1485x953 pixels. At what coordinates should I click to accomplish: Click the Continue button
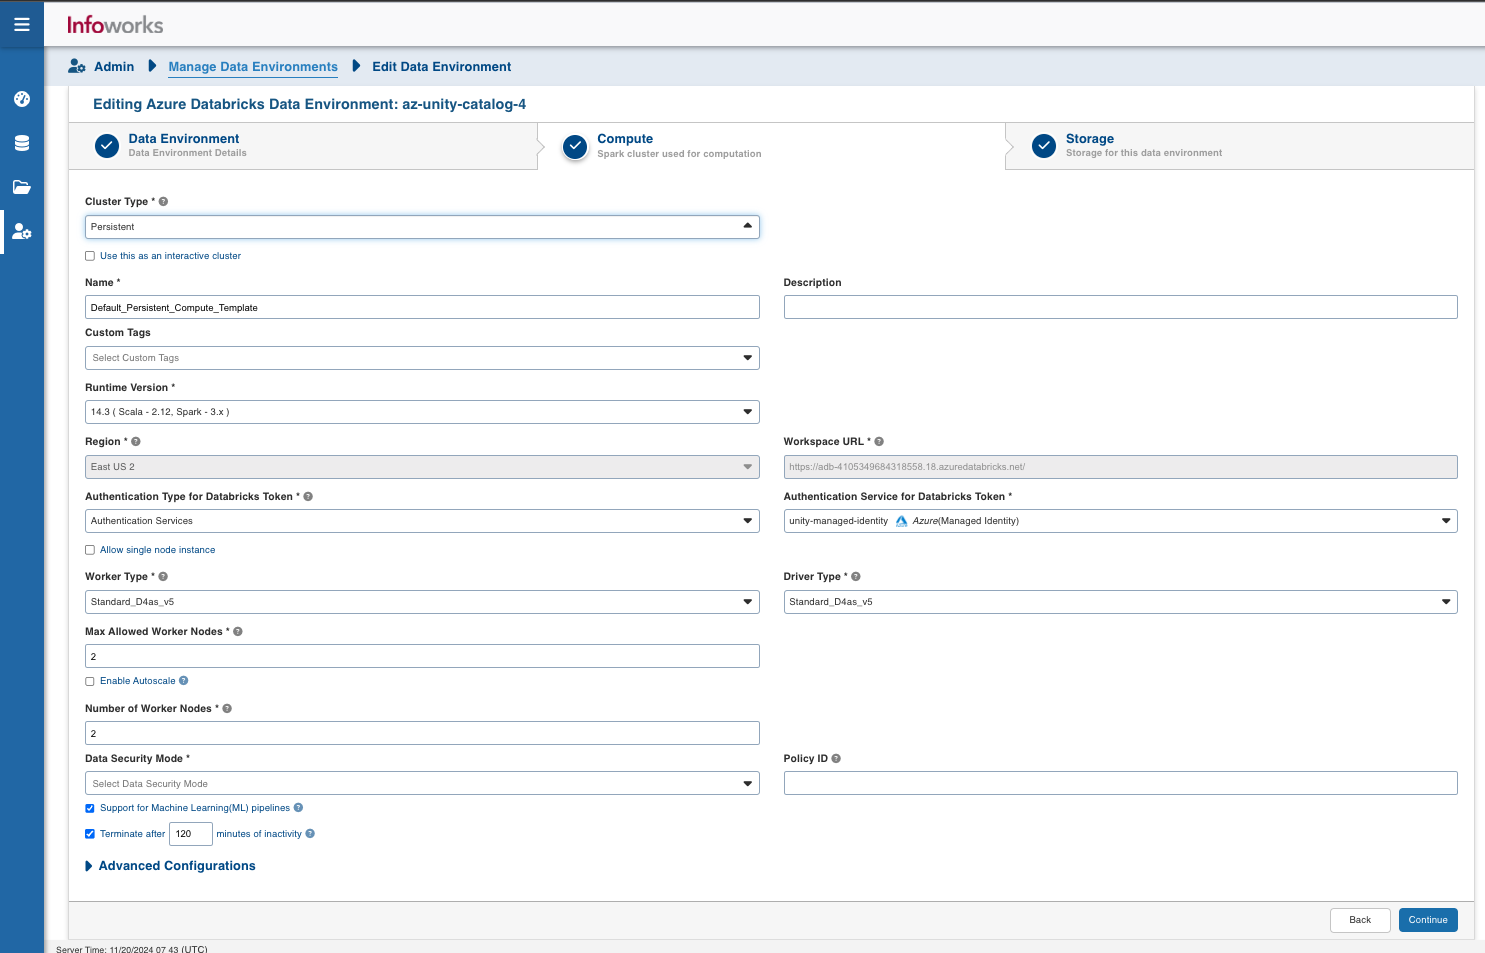click(x=1428, y=920)
